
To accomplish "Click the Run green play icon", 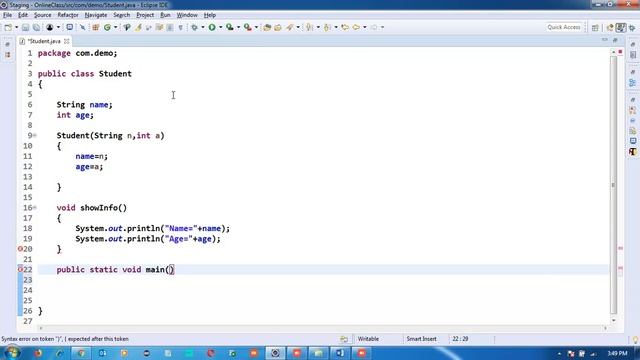I will [x=212, y=27].
